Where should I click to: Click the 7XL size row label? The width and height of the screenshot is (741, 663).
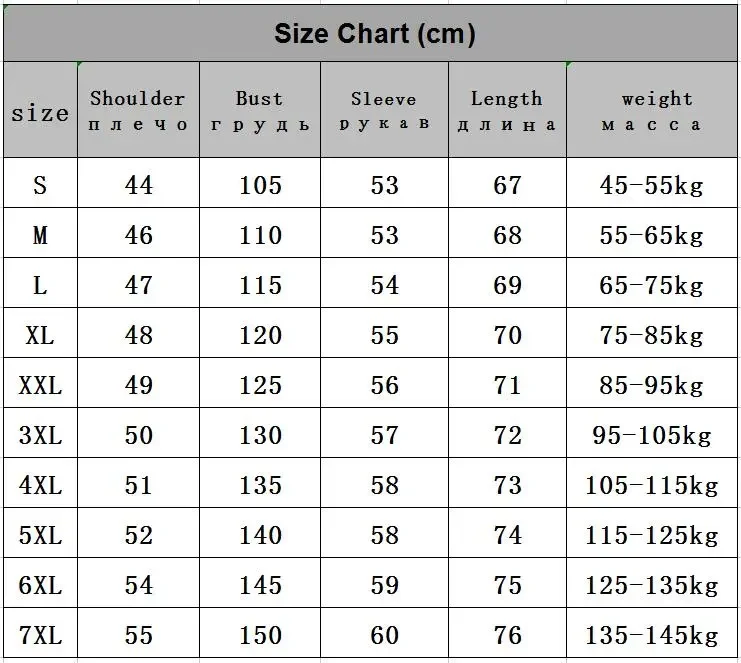coord(40,635)
